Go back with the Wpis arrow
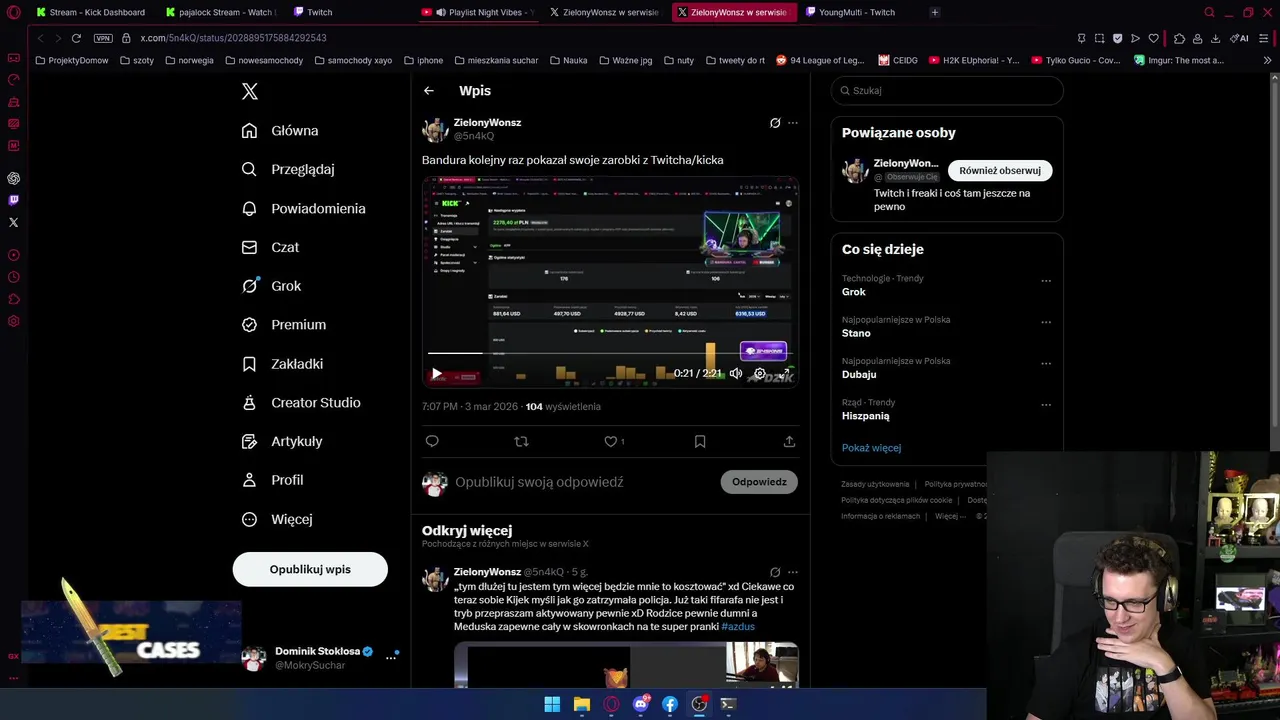1280x720 pixels. pos(428,90)
